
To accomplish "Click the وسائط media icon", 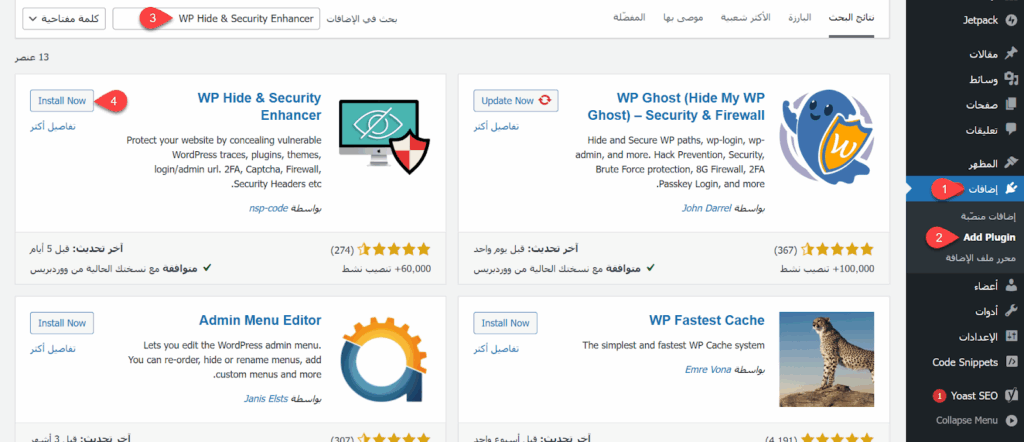I will [1011, 79].
